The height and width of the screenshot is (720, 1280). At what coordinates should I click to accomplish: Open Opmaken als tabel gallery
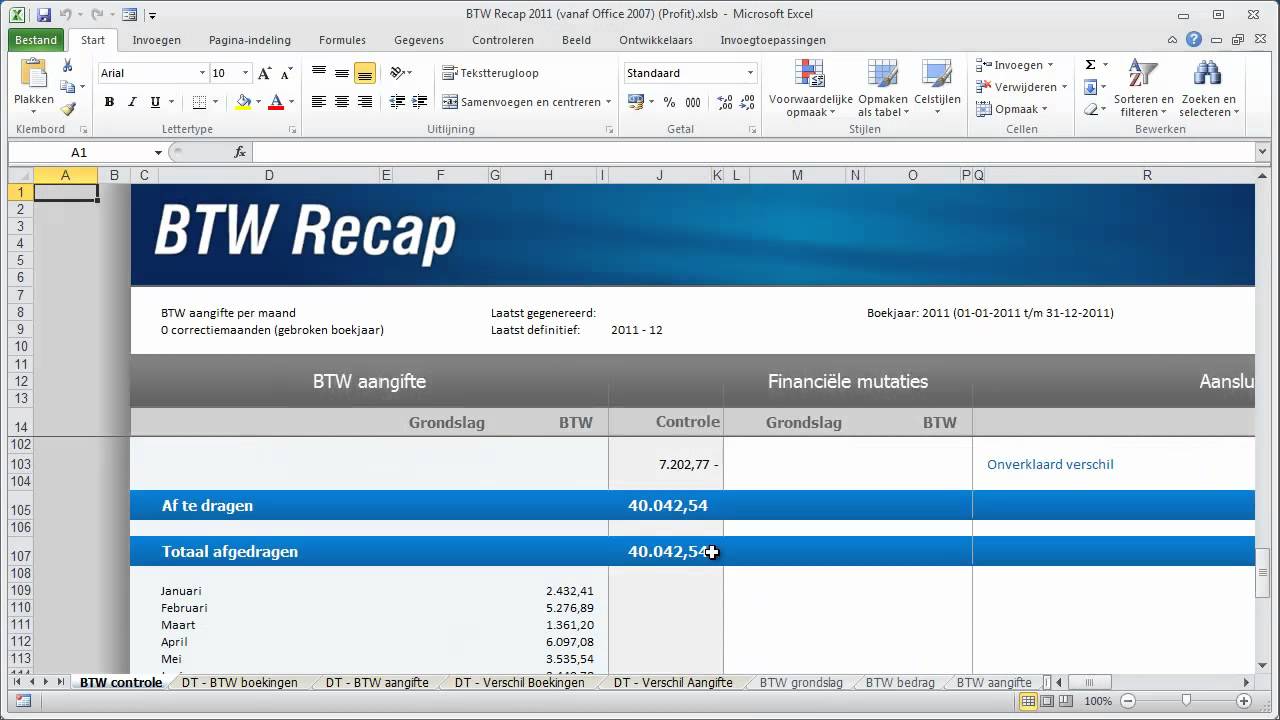point(883,88)
